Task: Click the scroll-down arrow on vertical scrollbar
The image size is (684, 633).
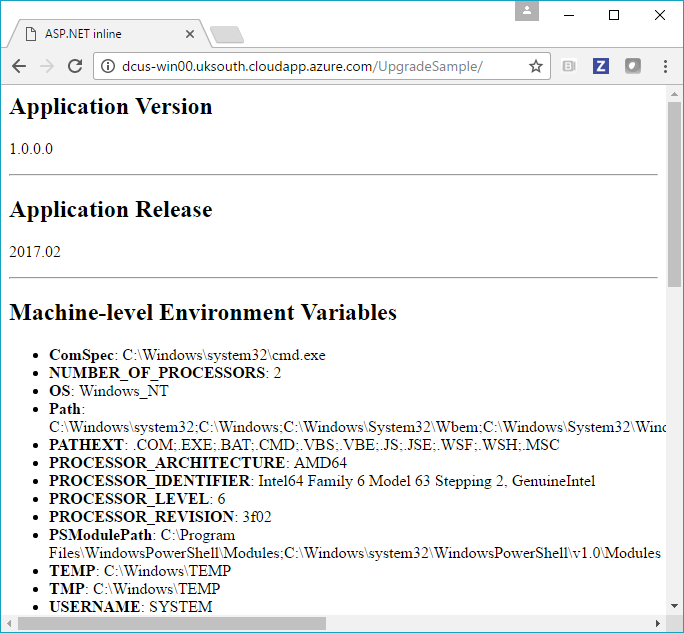Action: coord(674,606)
